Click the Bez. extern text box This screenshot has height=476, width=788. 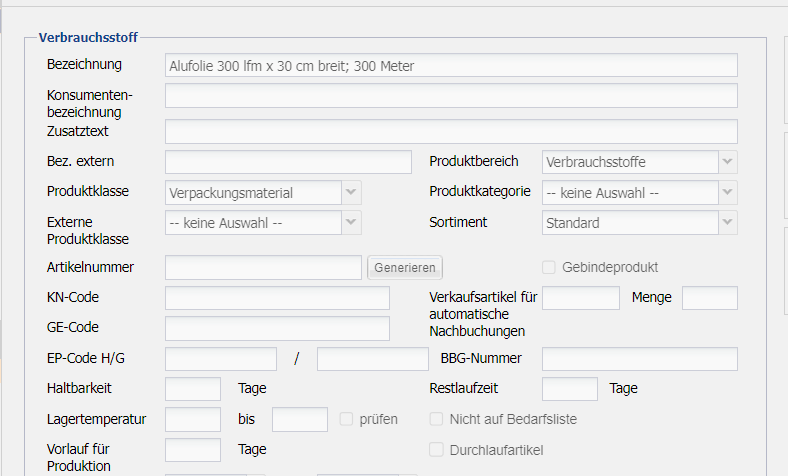[288, 162]
